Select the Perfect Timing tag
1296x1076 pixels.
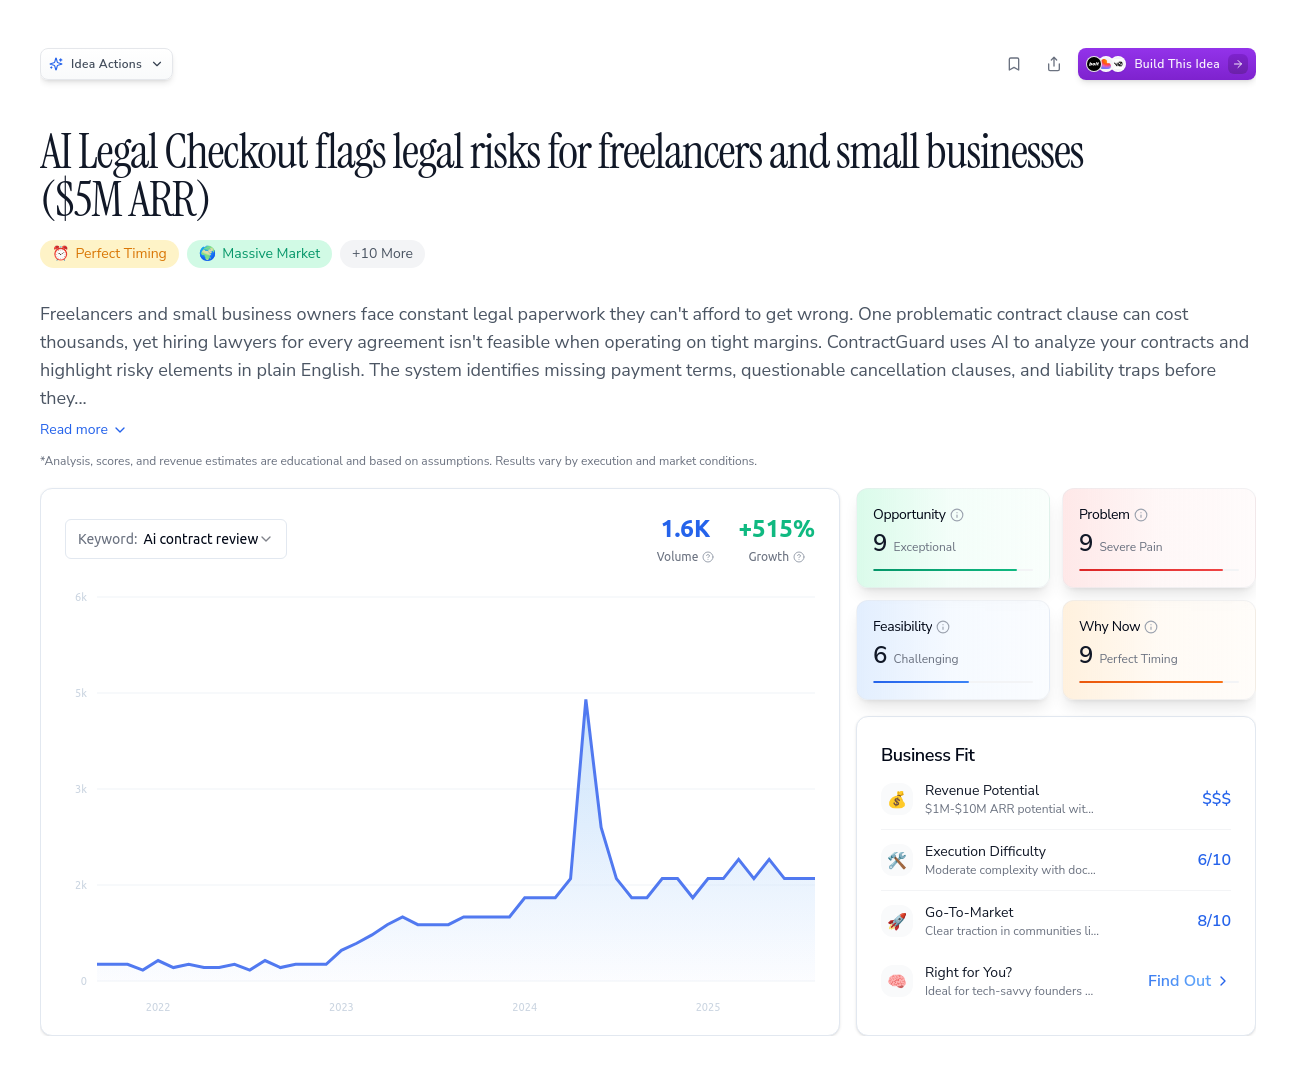[x=110, y=254]
